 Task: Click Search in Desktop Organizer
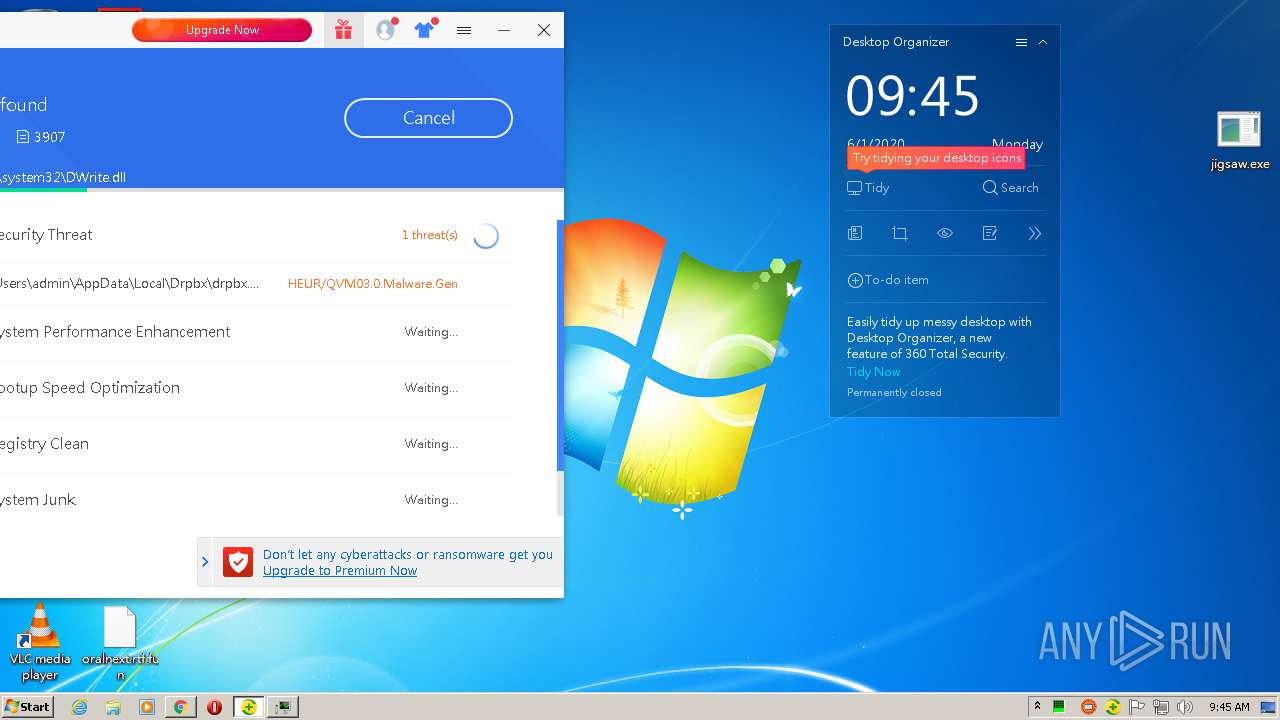[x=1011, y=188]
